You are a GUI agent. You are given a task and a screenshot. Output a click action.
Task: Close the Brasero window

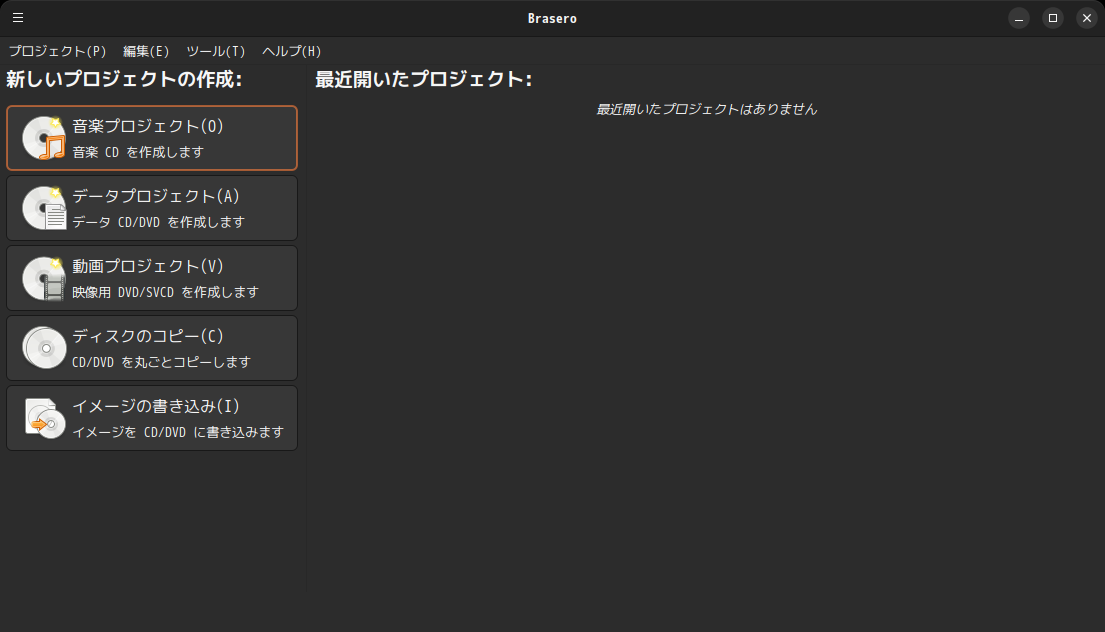(x=1087, y=18)
